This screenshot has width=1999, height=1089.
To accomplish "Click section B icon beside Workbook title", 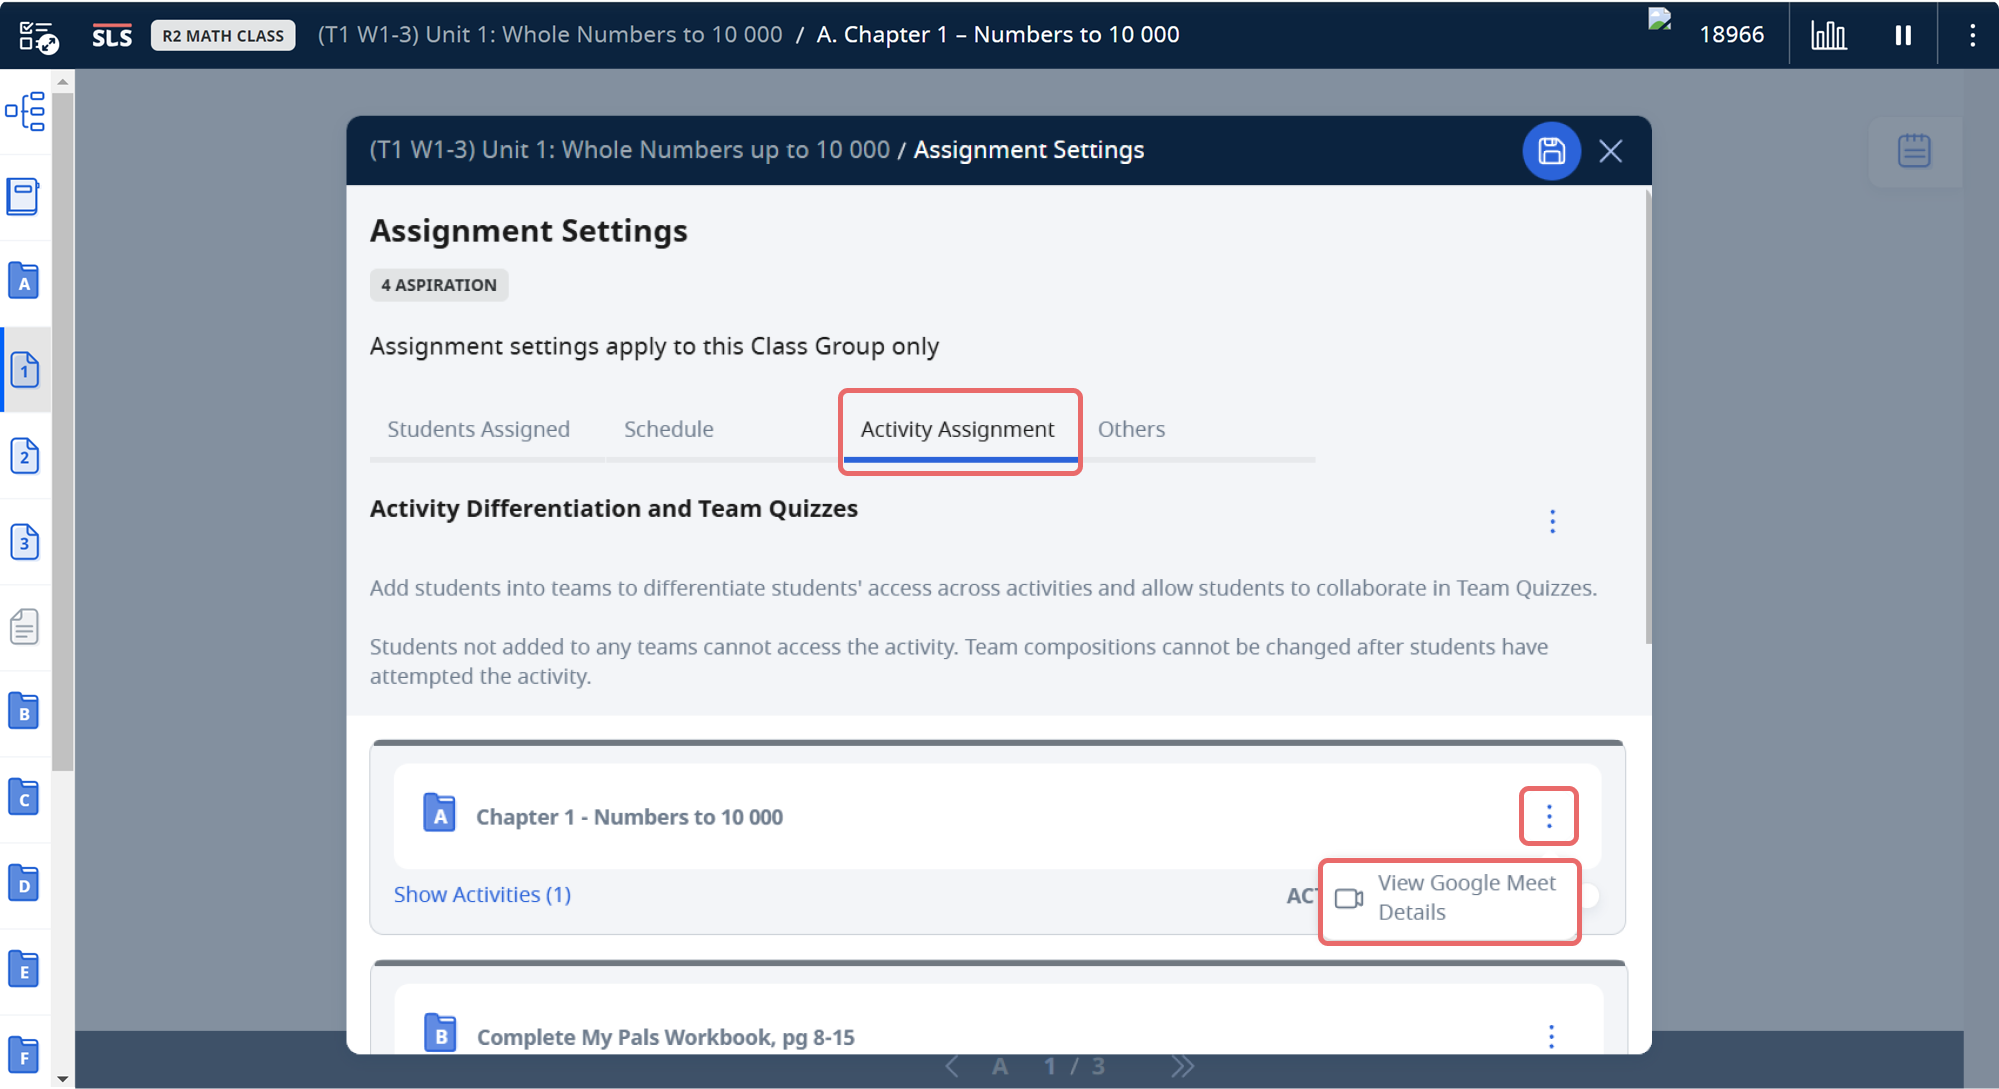I will coord(440,1034).
